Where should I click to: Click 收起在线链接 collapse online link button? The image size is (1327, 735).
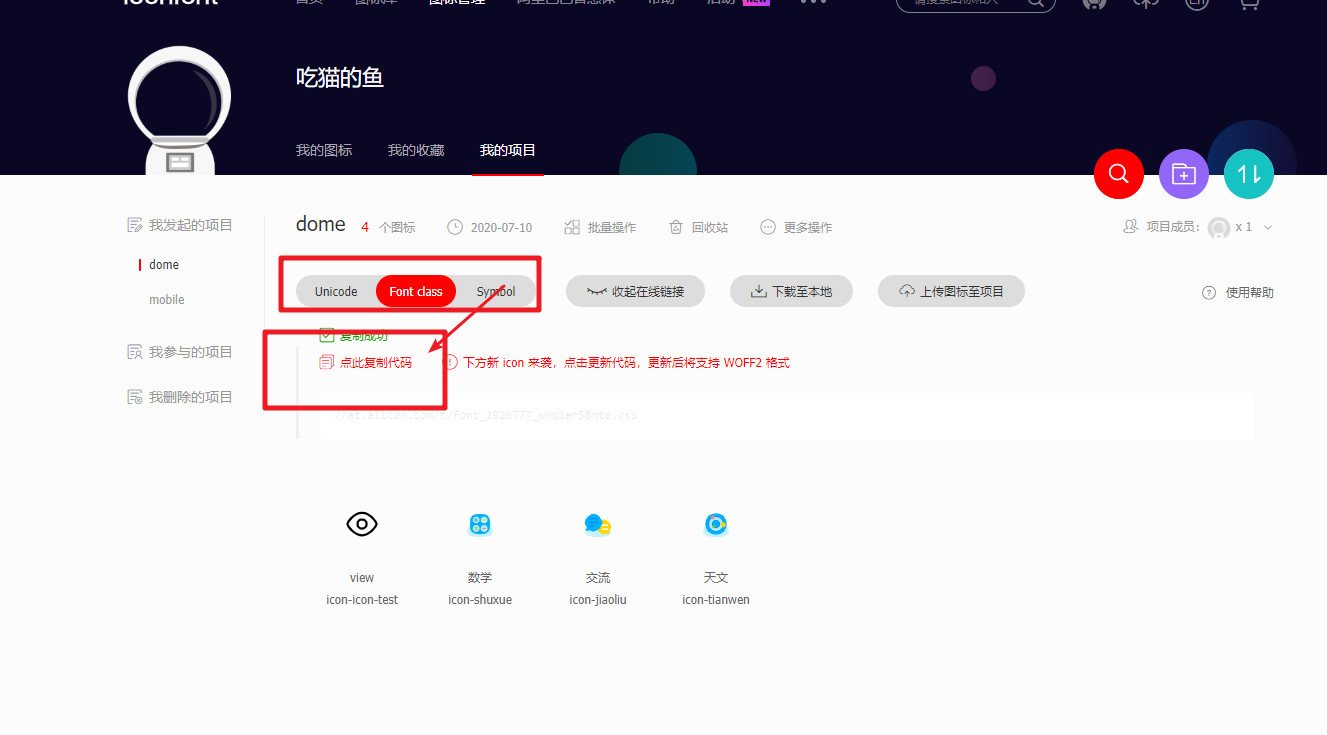(x=636, y=291)
